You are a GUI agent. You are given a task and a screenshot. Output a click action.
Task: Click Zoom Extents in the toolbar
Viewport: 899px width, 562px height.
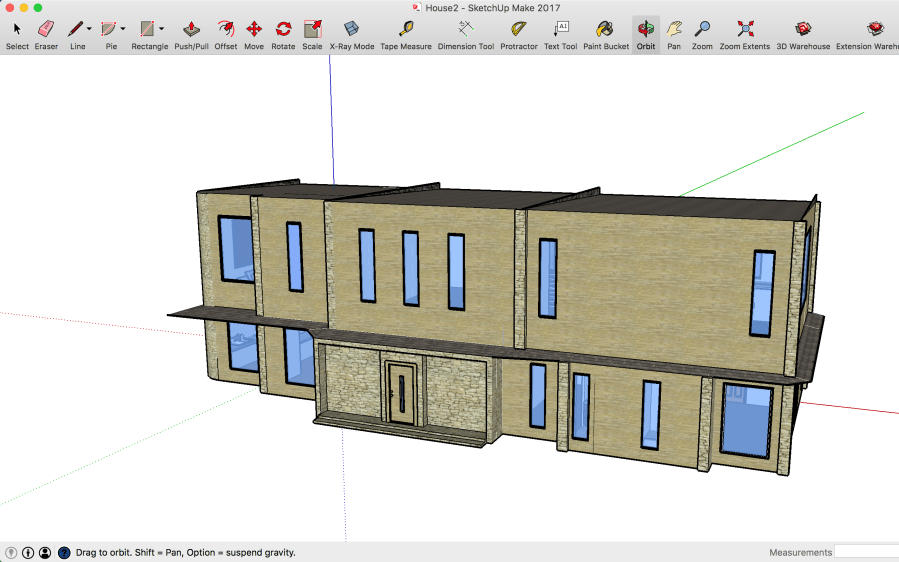pyautogui.click(x=745, y=30)
